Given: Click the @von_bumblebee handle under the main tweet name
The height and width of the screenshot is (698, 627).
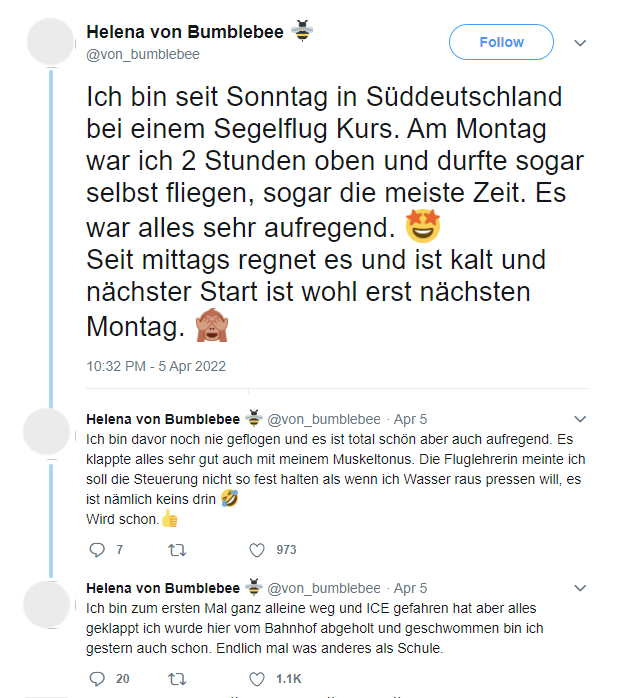Looking at the screenshot, I should coord(143,54).
